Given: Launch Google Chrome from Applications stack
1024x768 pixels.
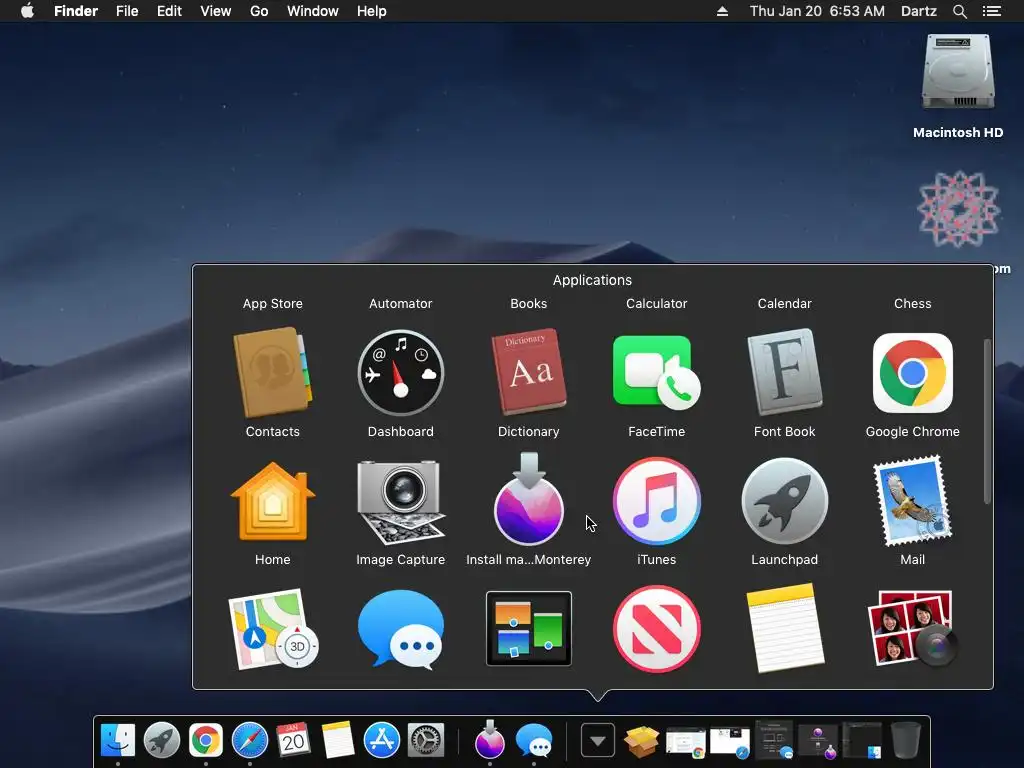Looking at the screenshot, I should point(912,373).
